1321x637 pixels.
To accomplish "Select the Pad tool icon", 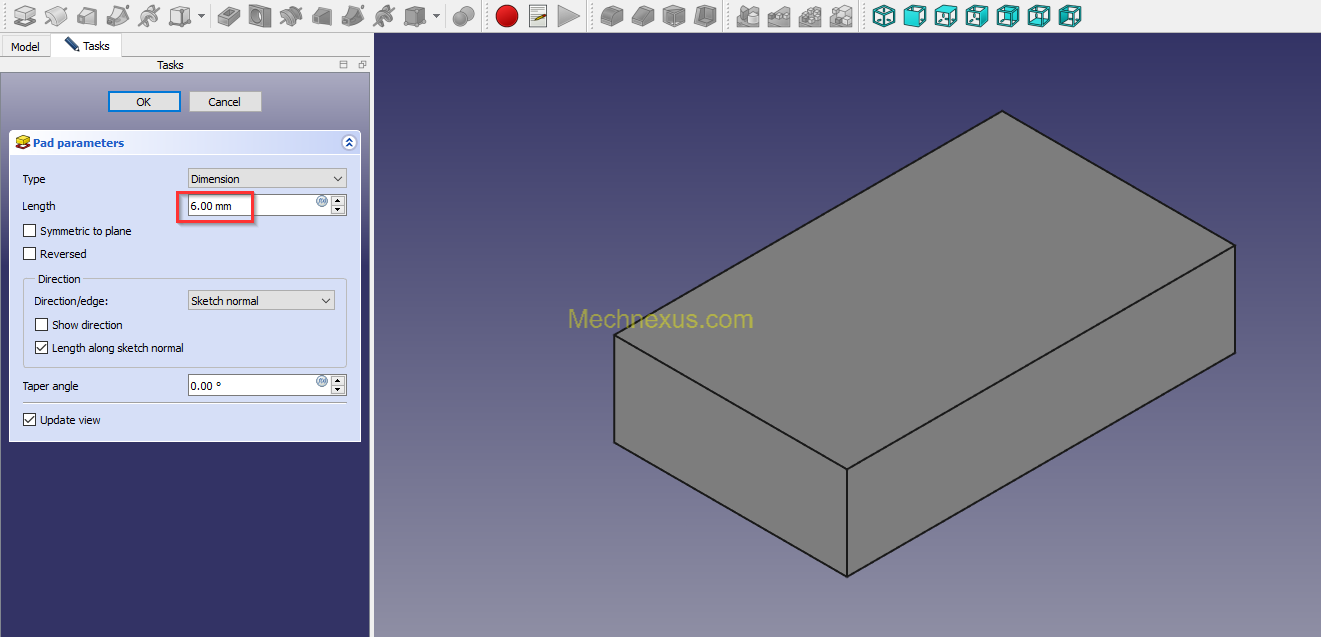I will [24, 16].
